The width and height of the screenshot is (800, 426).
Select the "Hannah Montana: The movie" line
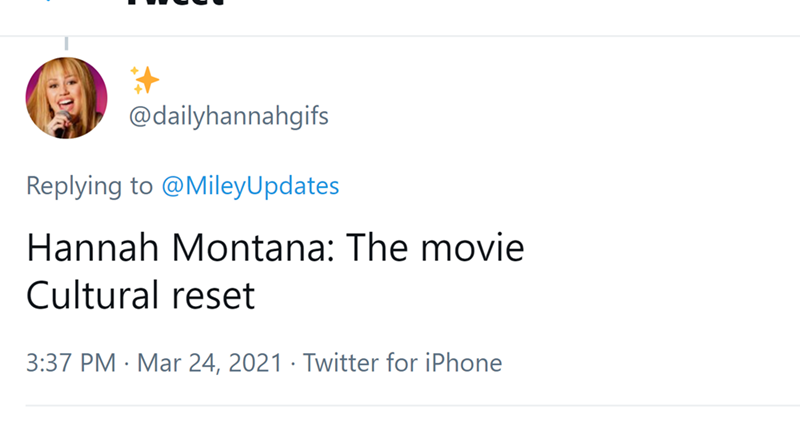click(x=275, y=248)
